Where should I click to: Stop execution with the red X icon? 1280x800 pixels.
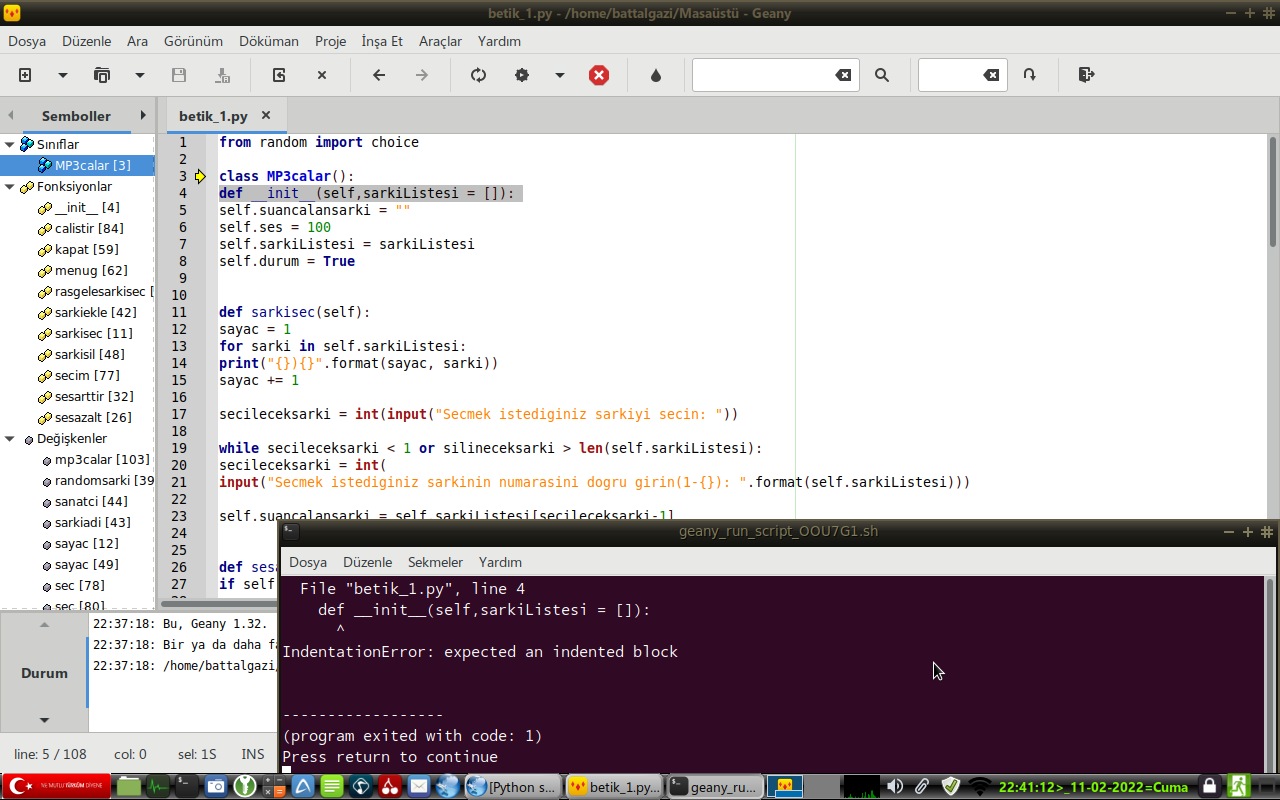[x=599, y=75]
